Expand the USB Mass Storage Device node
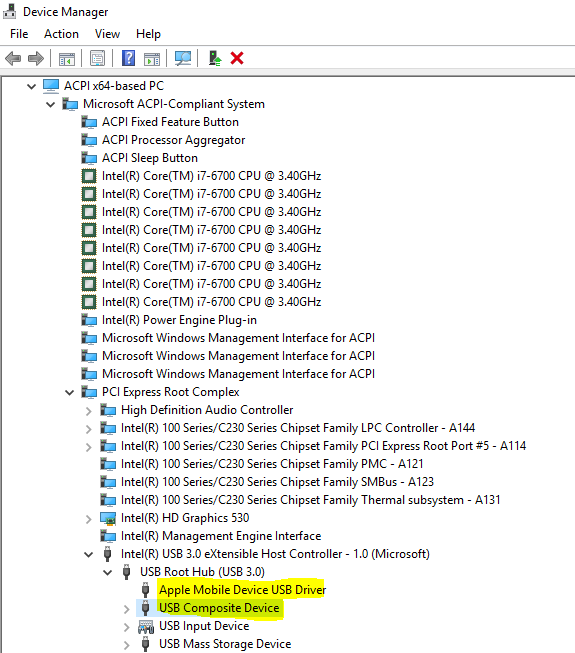The image size is (575, 653). tap(127, 645)
